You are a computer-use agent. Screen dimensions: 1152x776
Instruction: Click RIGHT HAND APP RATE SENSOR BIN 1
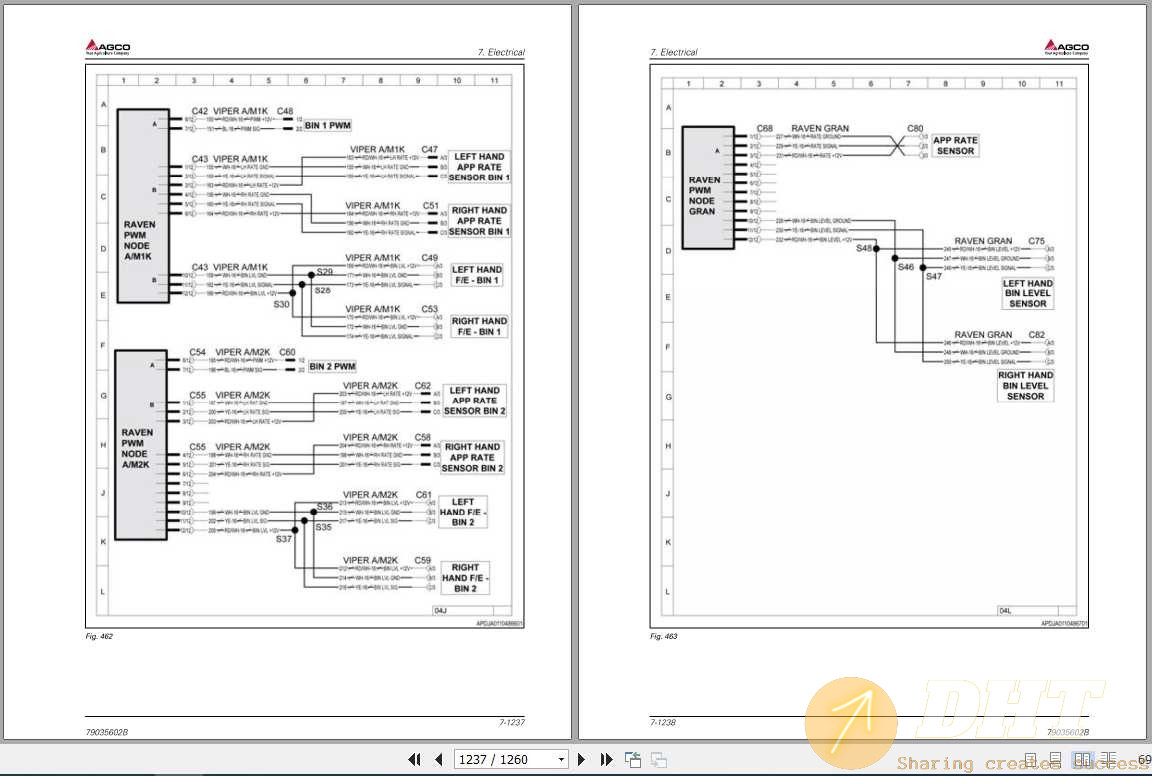(479, 220)
